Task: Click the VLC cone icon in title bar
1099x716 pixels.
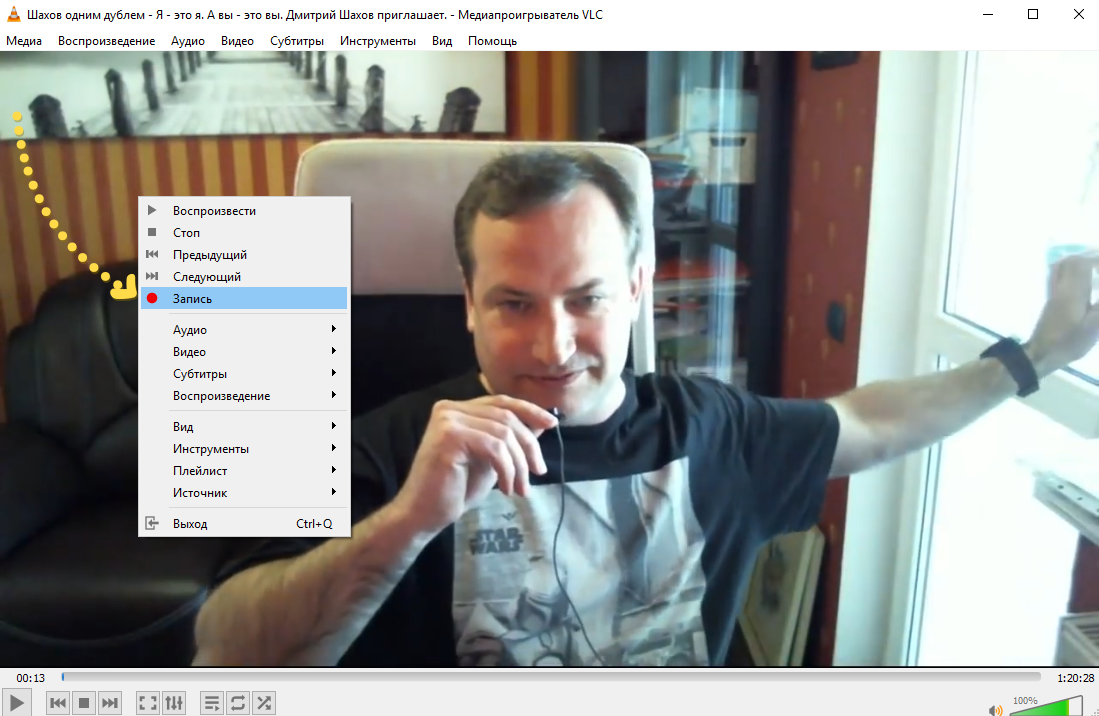Action: (x=14, y=14)
